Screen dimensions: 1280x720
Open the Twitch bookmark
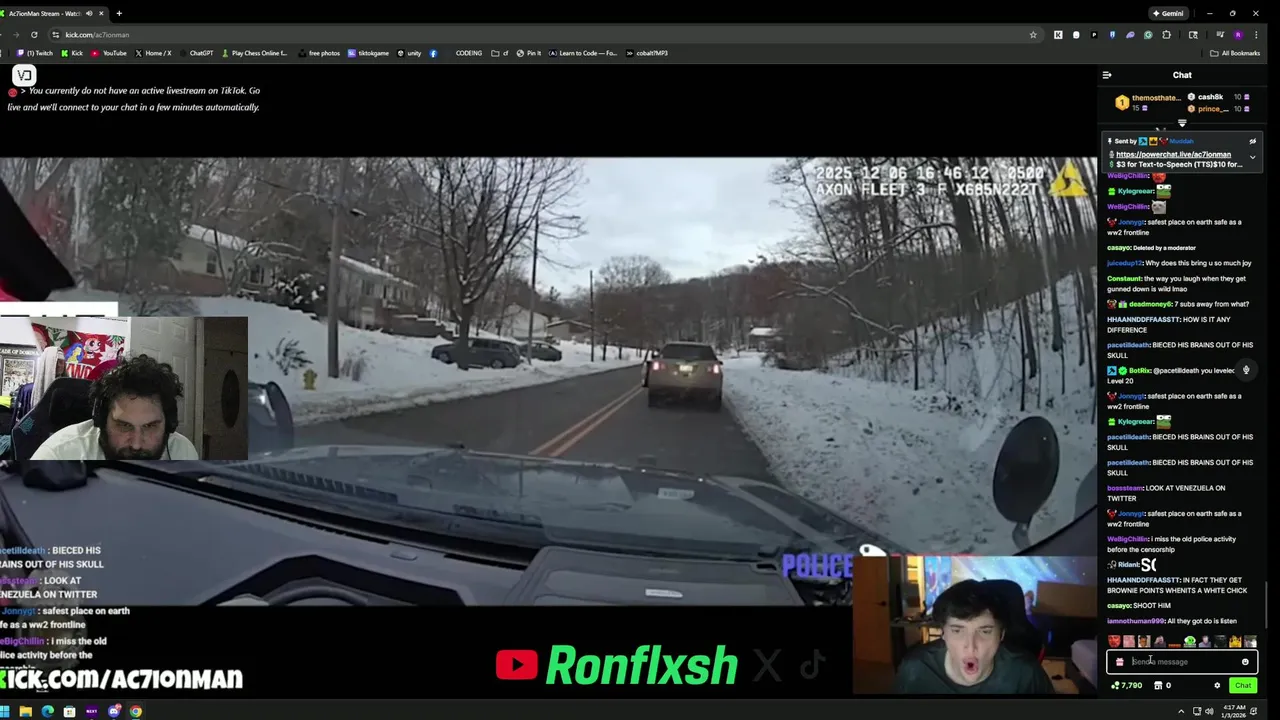coord(35,53)
